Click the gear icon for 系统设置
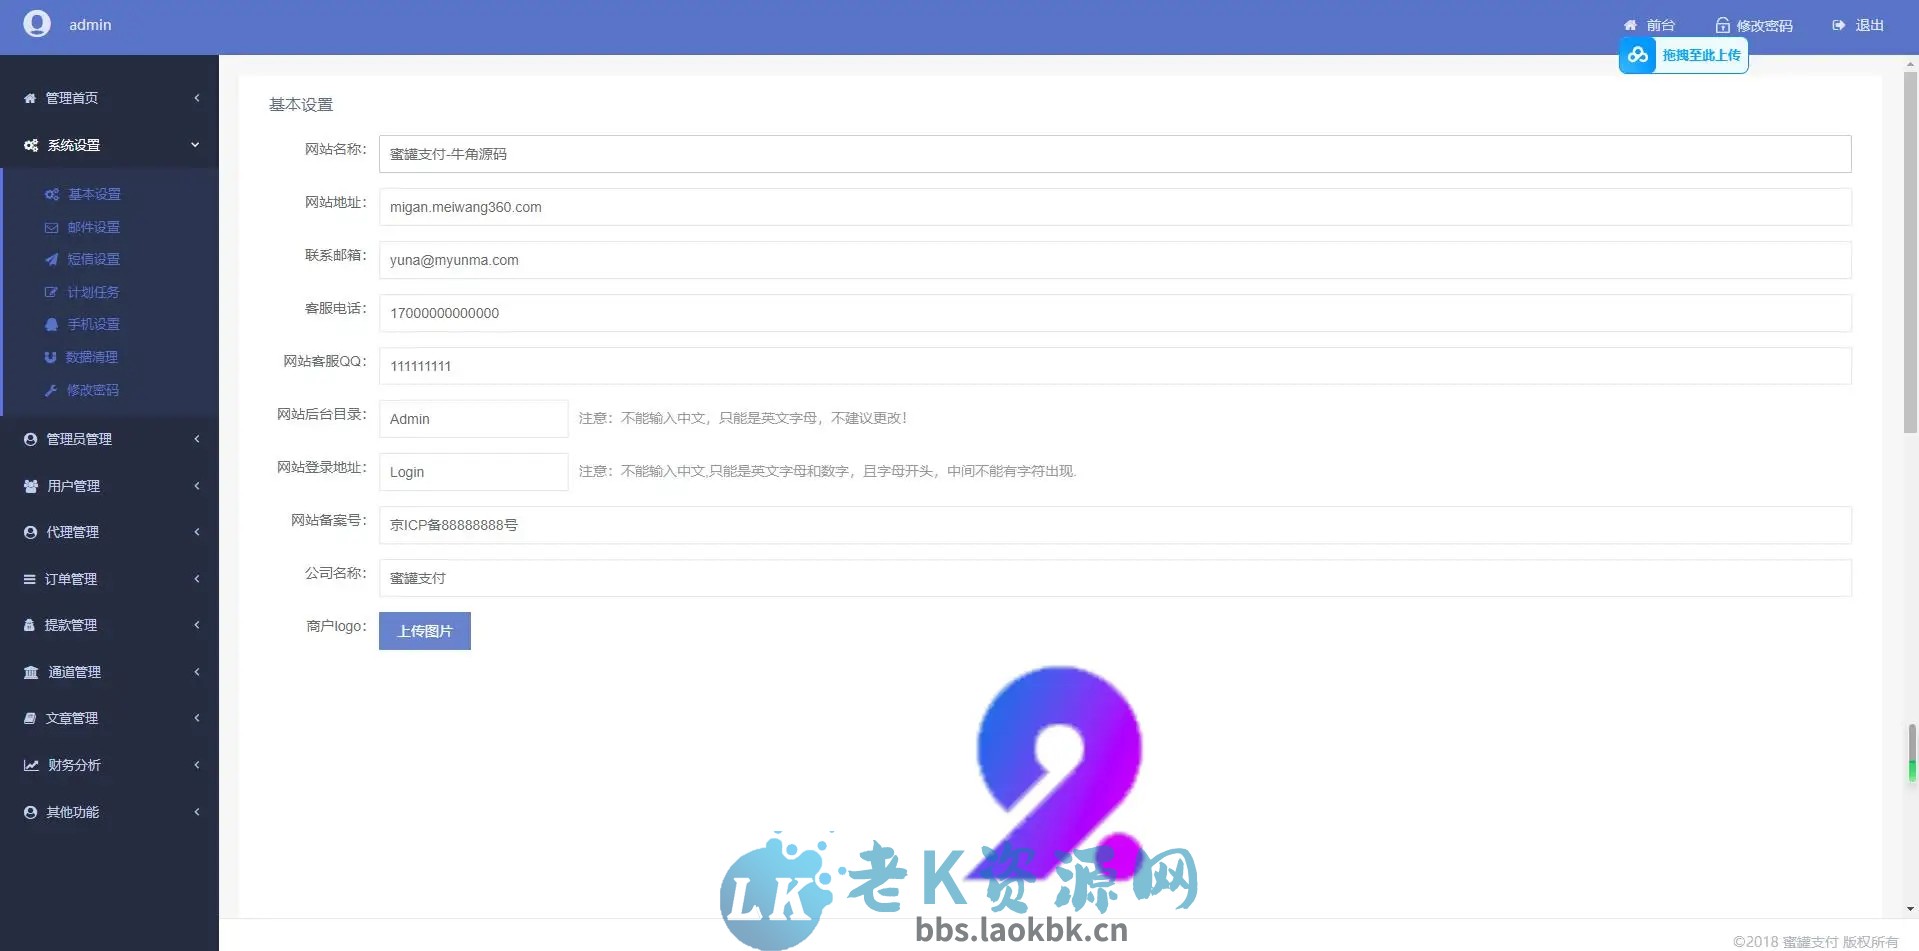 (29, 145)
